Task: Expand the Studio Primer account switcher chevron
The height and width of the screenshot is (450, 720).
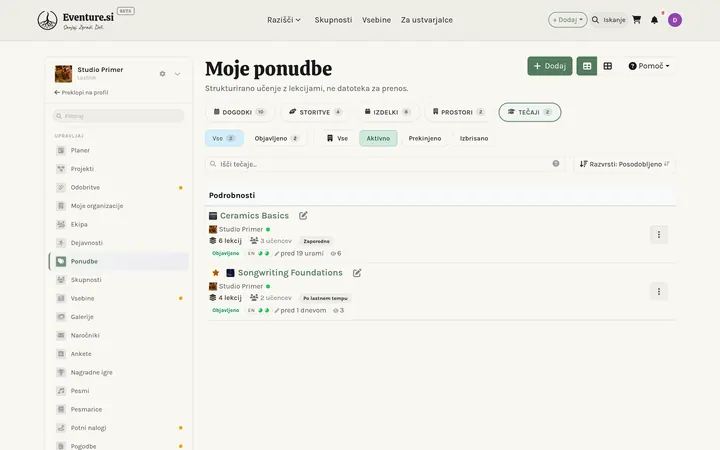Action: (177, 74)
